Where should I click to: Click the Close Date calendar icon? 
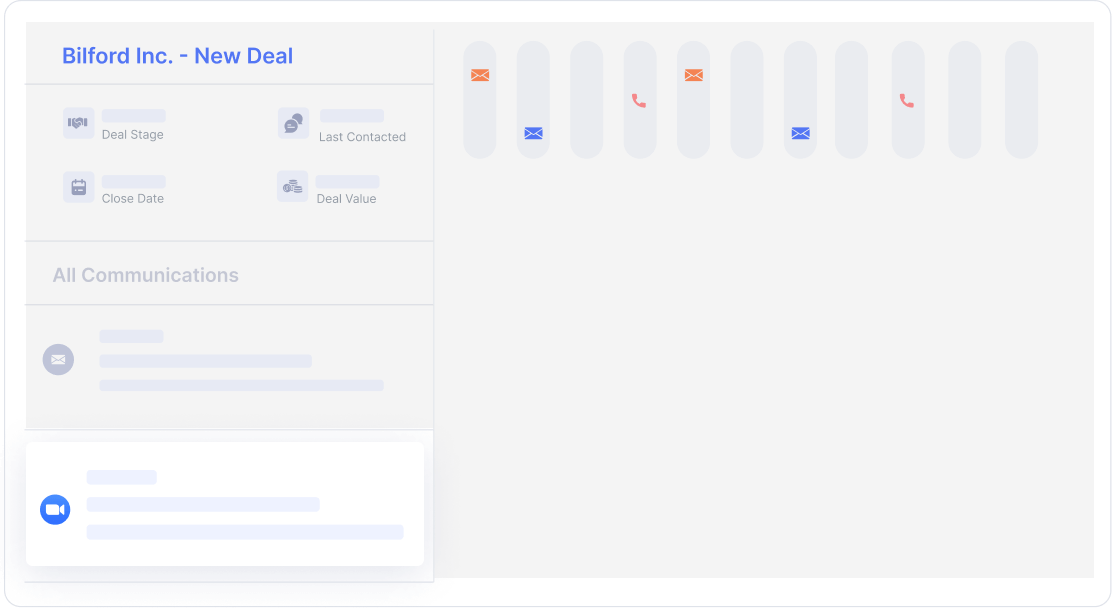click(78, 187)
